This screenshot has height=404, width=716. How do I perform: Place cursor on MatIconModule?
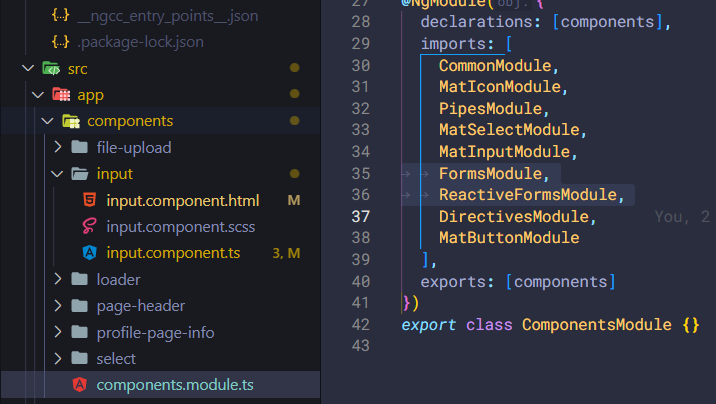coord(500,87)
